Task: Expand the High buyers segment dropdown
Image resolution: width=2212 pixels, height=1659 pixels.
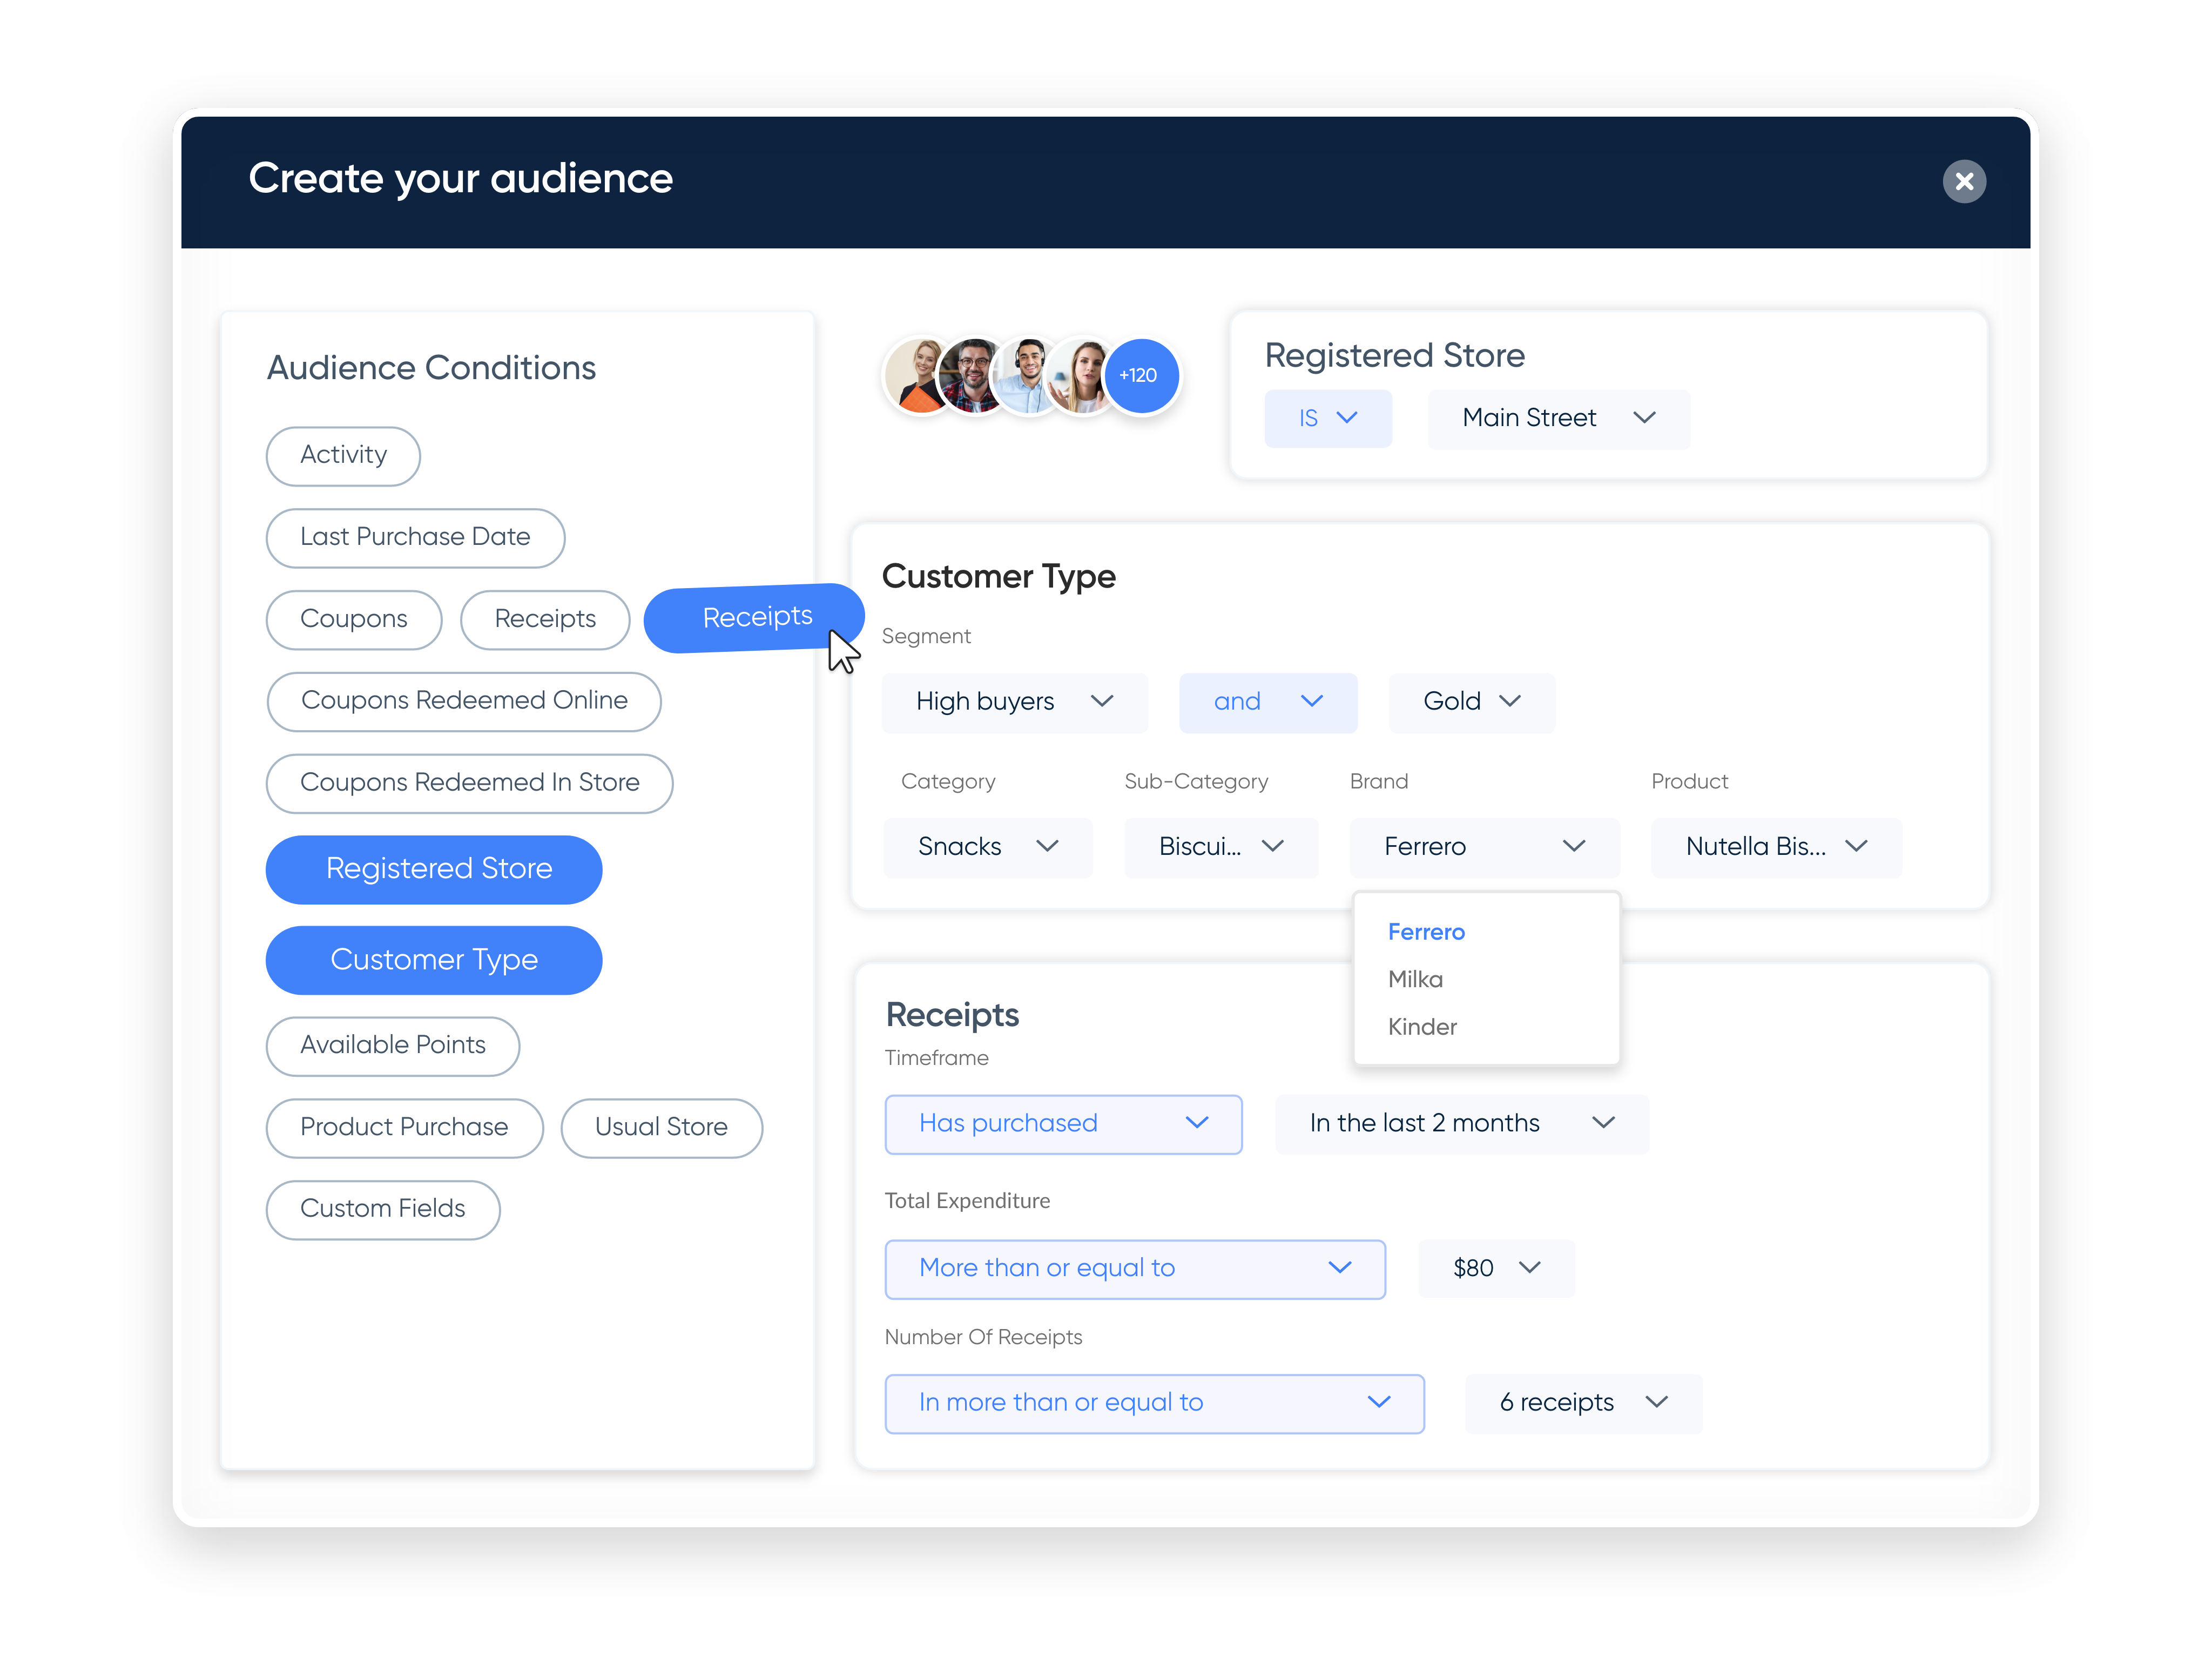Action: coord(1014,702)
